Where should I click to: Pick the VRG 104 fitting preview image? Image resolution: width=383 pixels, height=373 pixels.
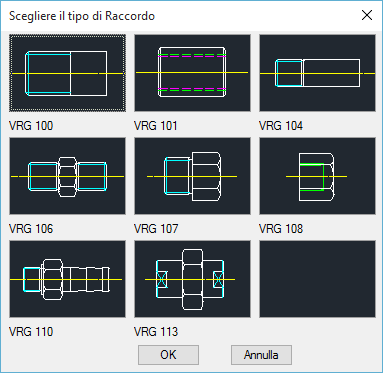(x=317, y=73)
